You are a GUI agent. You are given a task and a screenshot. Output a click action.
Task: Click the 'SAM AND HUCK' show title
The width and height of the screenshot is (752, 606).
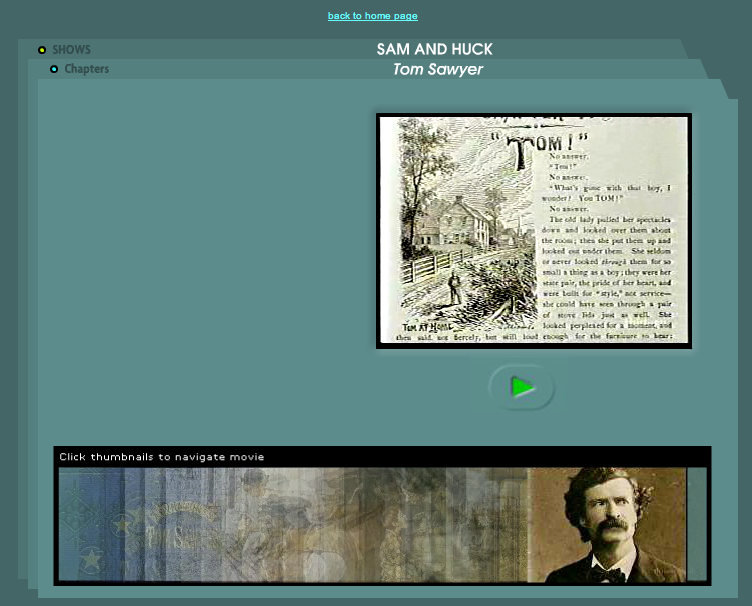(435, 49)
